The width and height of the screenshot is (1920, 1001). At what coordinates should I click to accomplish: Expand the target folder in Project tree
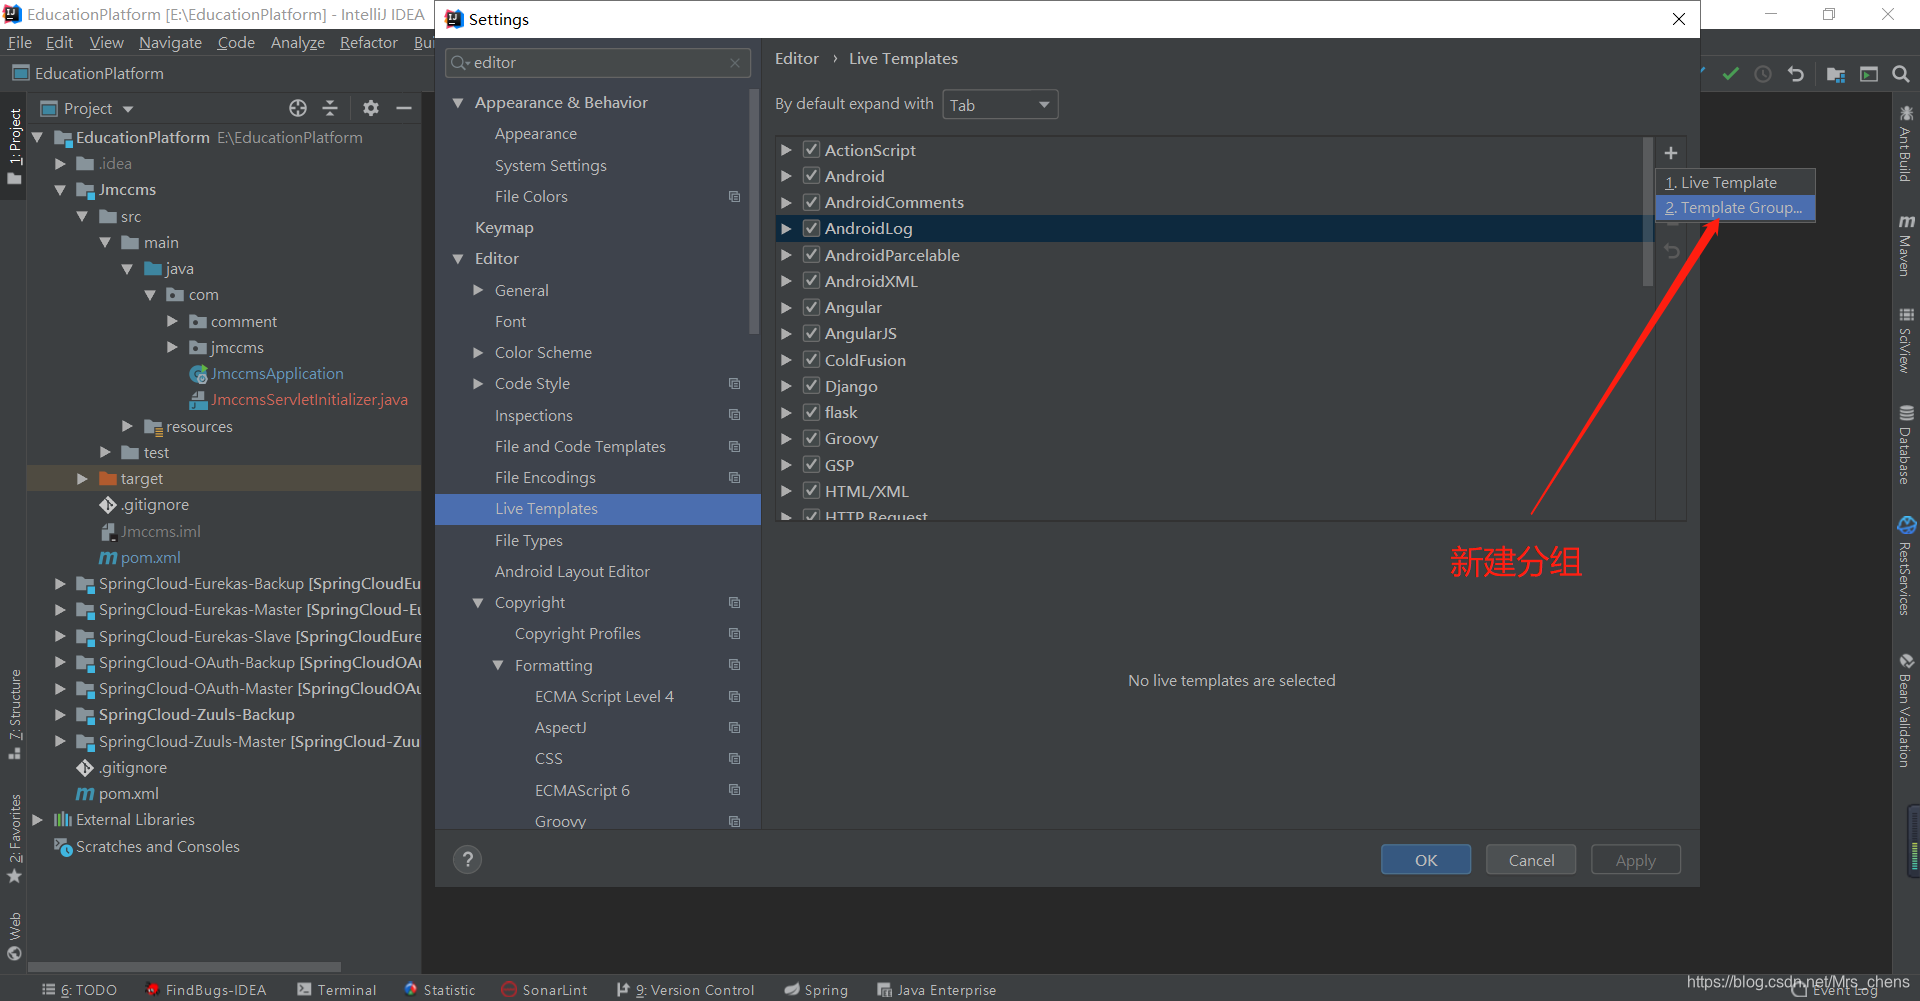click(x=83, y=479)
